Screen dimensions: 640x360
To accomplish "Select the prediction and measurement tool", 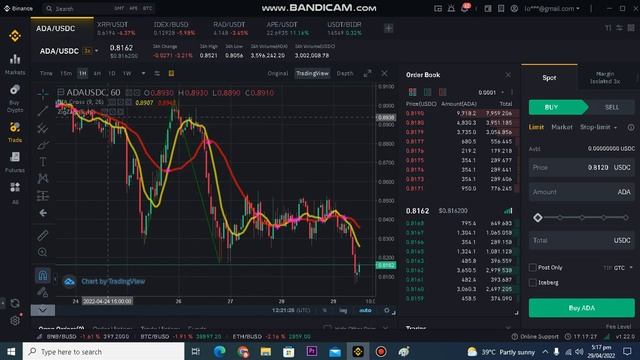I will (x=43, y=196).
